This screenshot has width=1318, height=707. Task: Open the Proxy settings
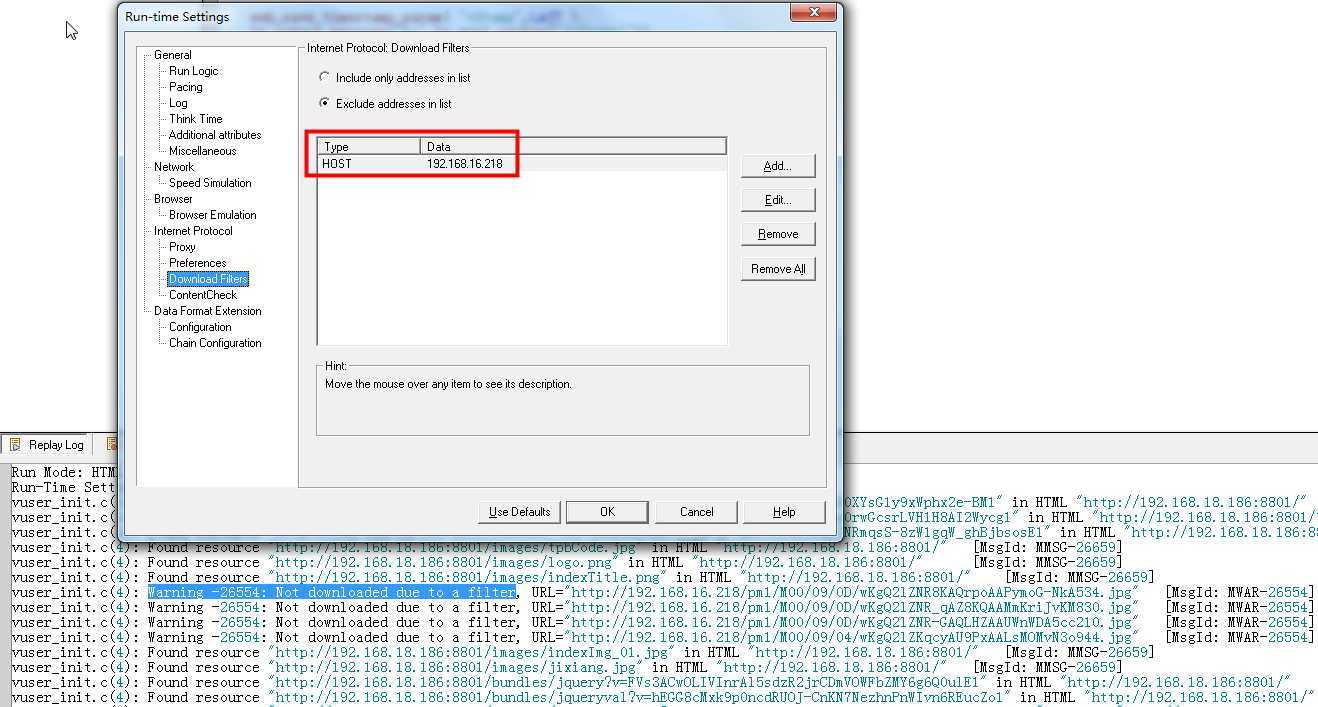click(182, 247)
